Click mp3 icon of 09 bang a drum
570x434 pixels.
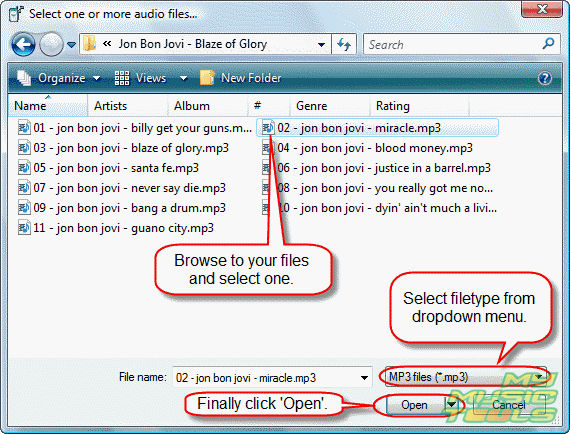(24, 208)
